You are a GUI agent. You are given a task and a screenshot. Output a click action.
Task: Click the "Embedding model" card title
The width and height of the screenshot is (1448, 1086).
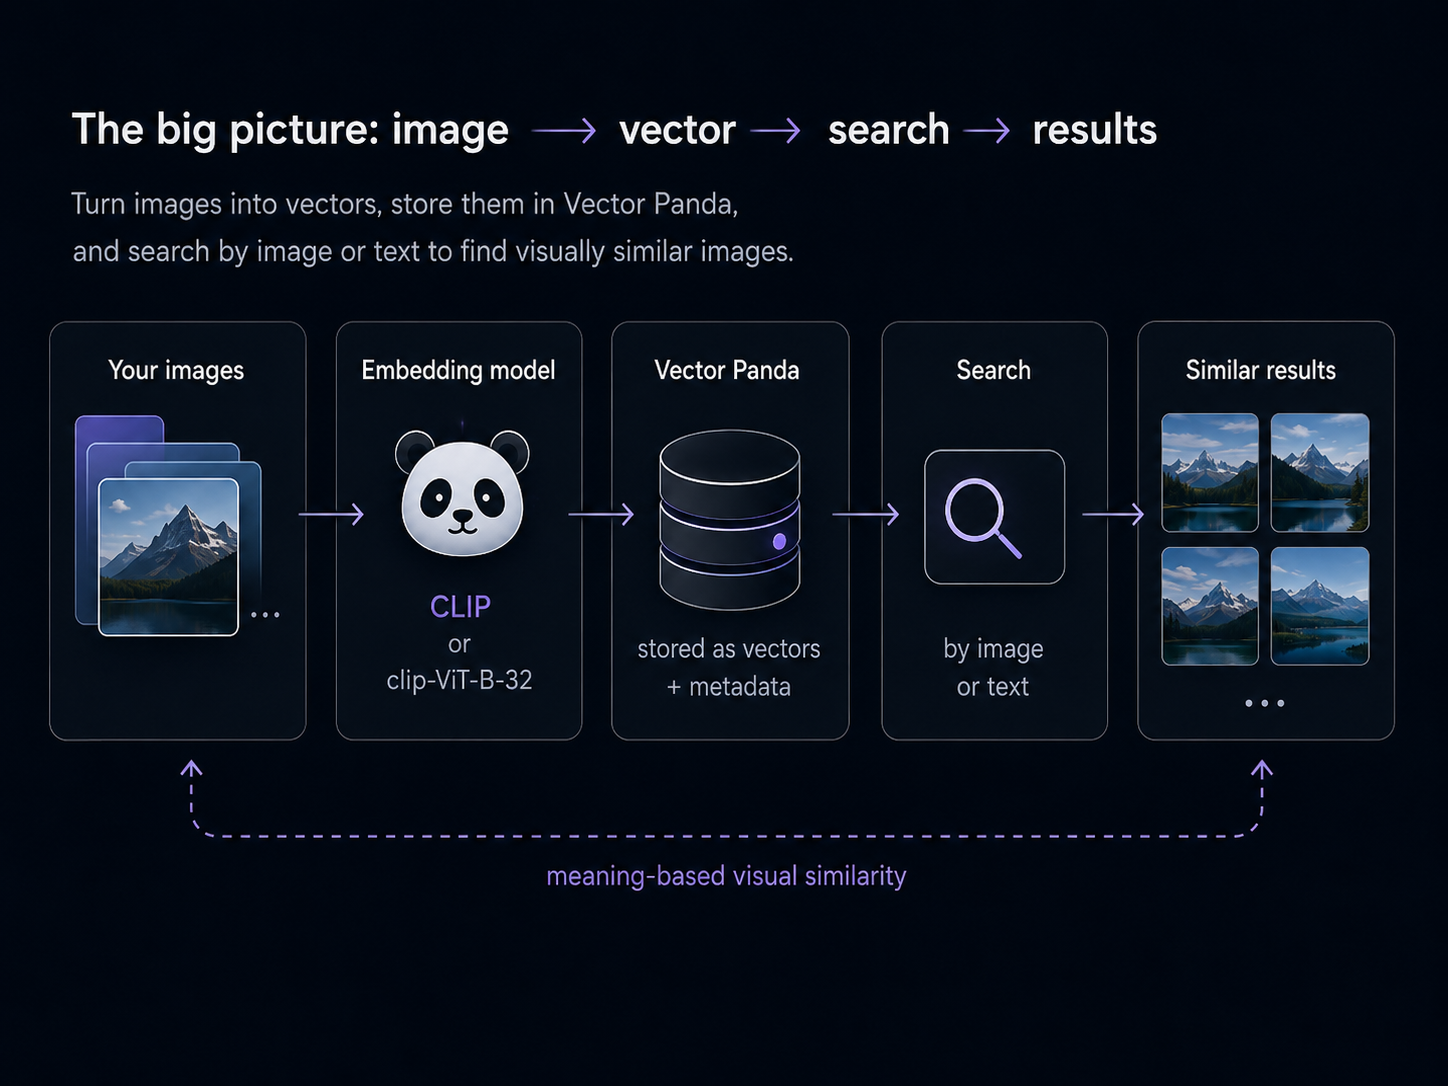pyautogui.click(x=458, y=370)
